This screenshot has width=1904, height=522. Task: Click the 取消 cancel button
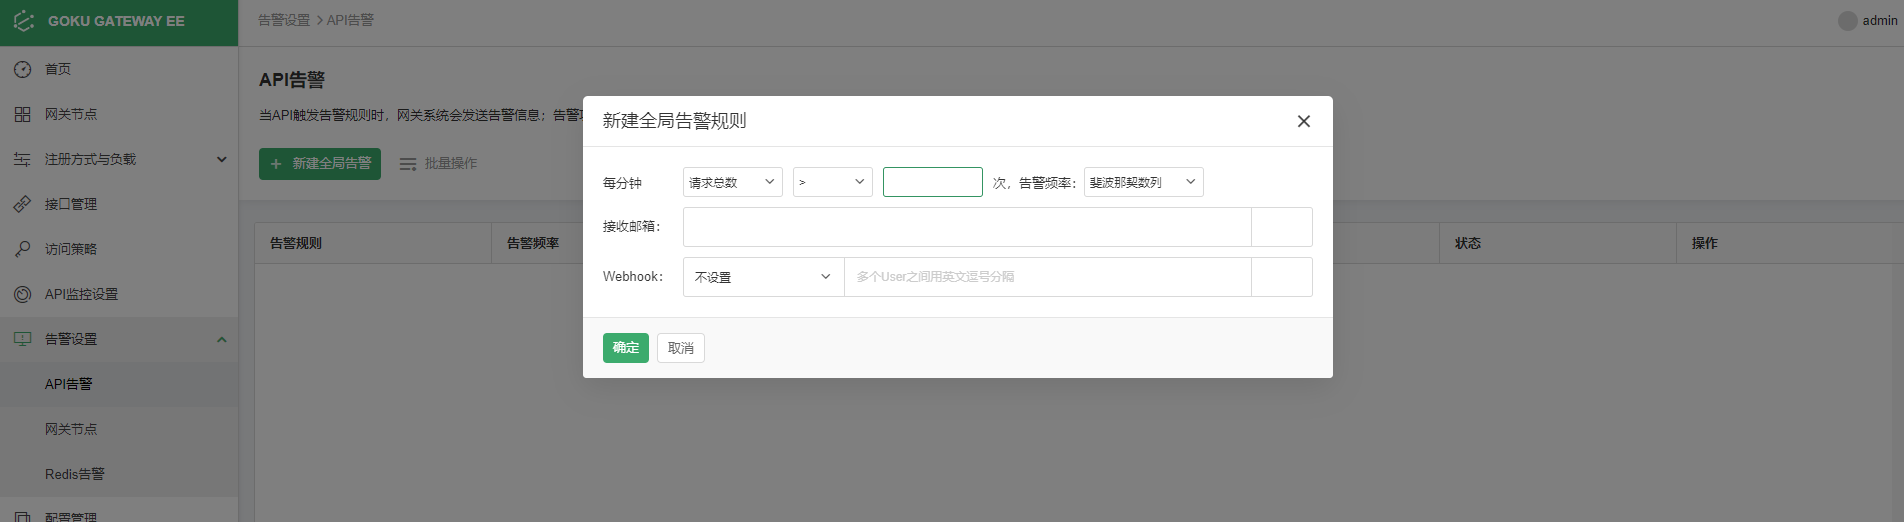[x=680, y=348]
